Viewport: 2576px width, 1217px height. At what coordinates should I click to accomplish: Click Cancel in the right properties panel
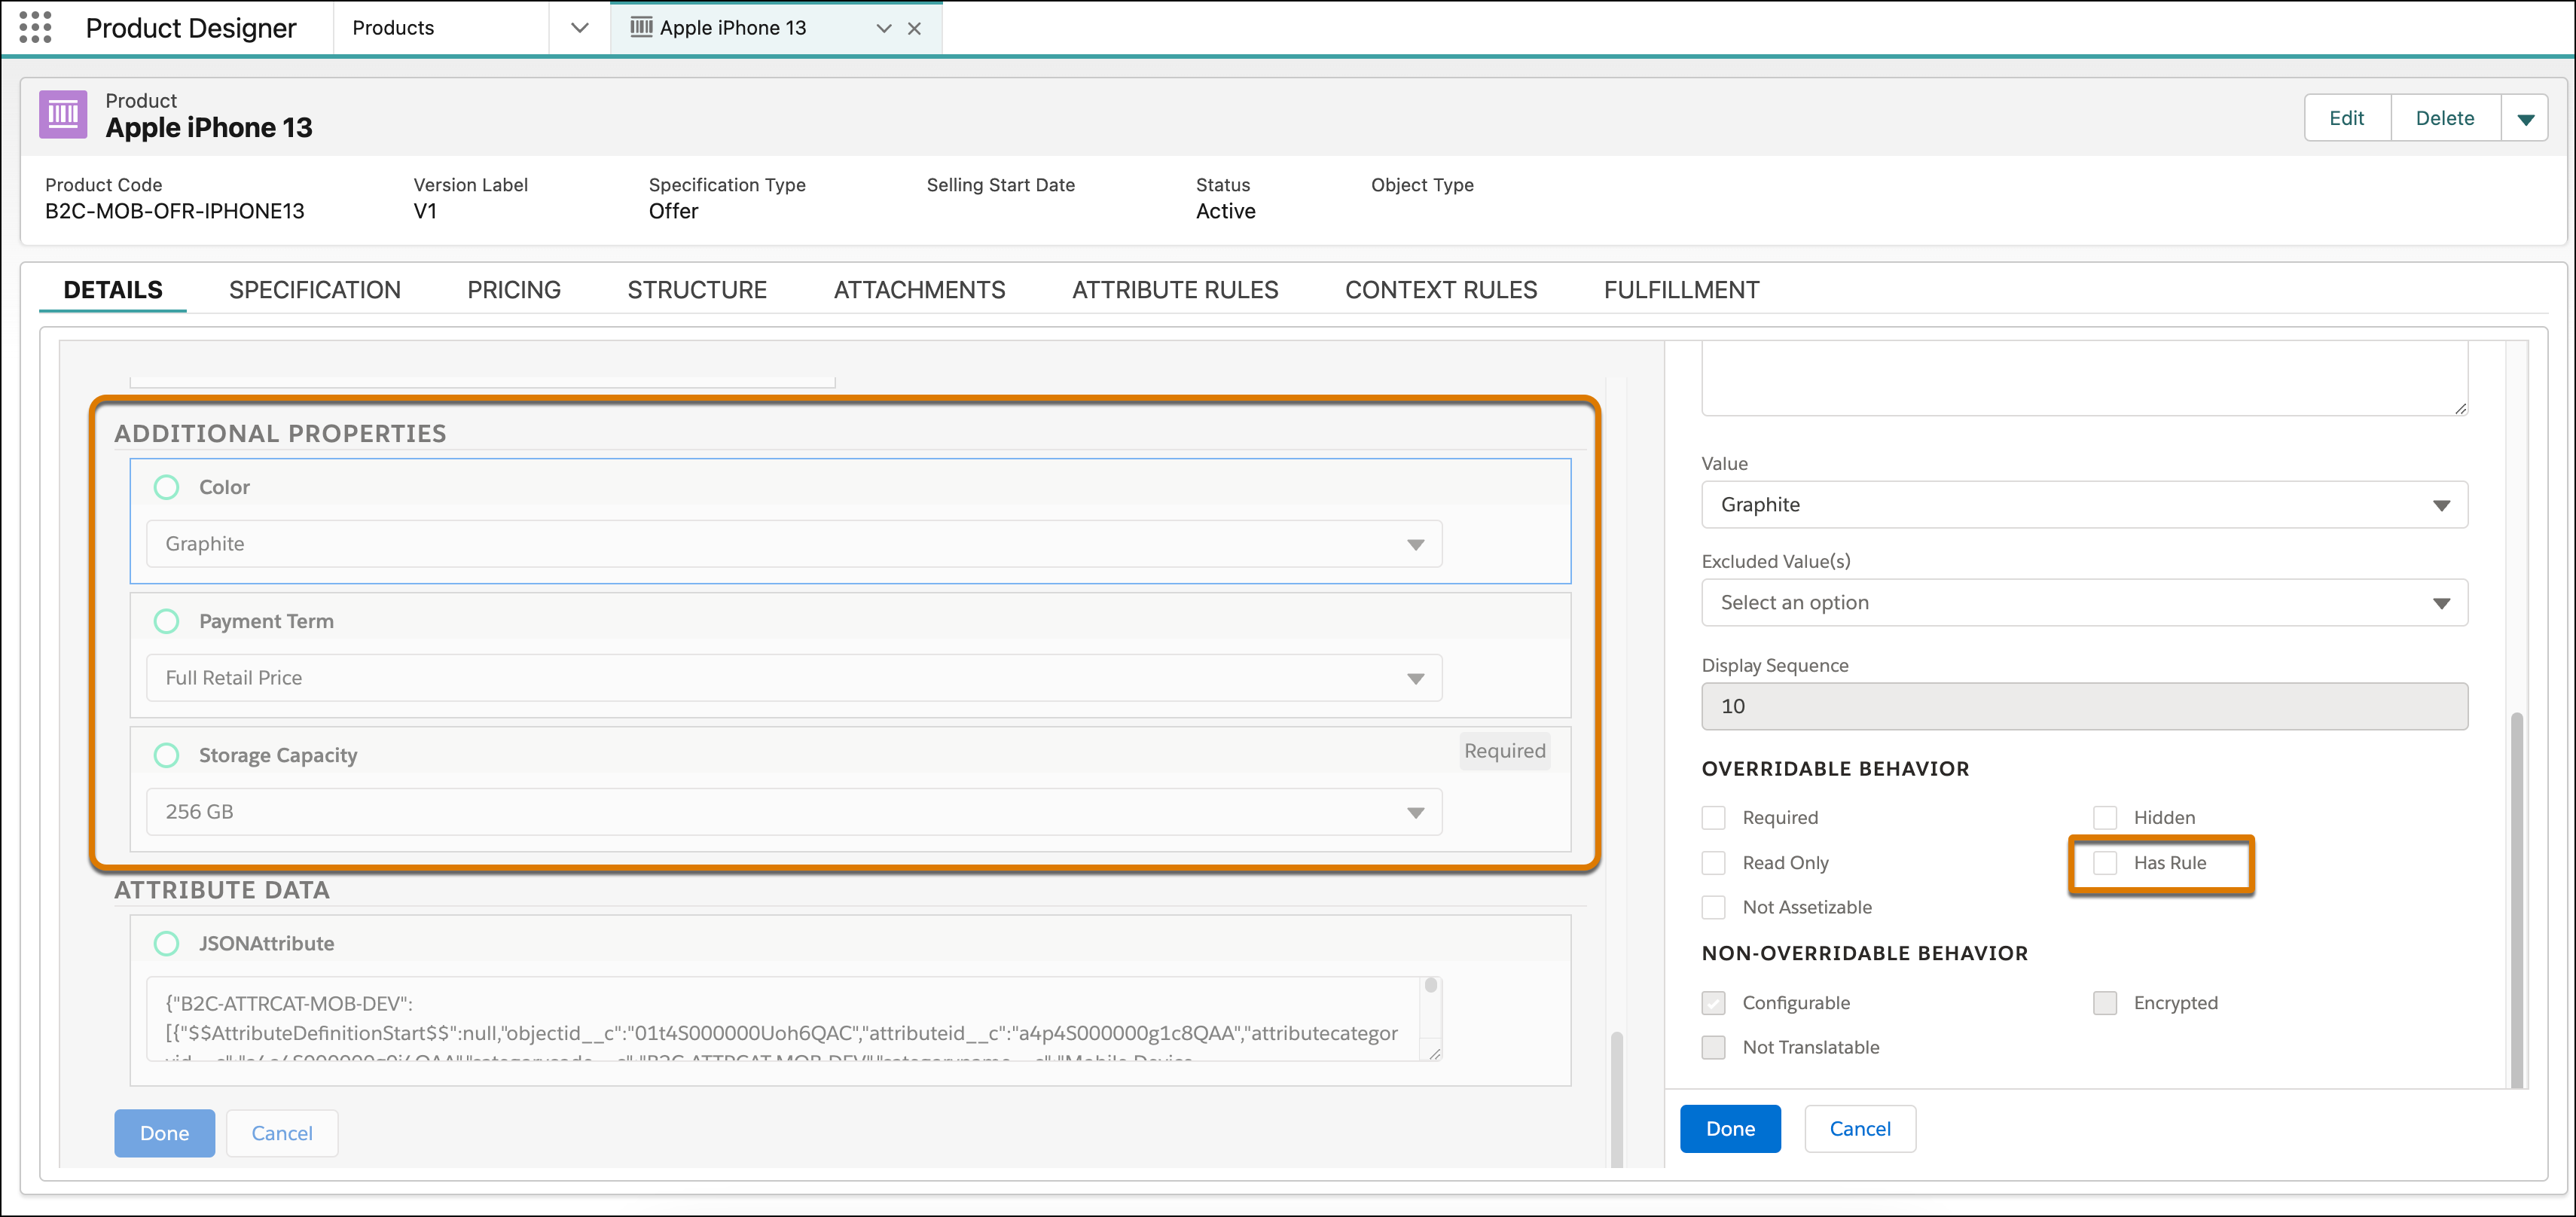coord(1860,1129)
